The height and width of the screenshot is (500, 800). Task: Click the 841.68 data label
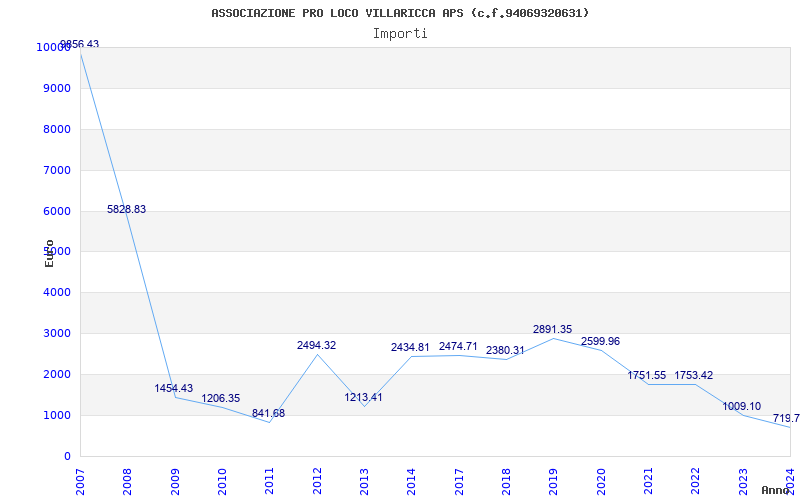point(268,413)
